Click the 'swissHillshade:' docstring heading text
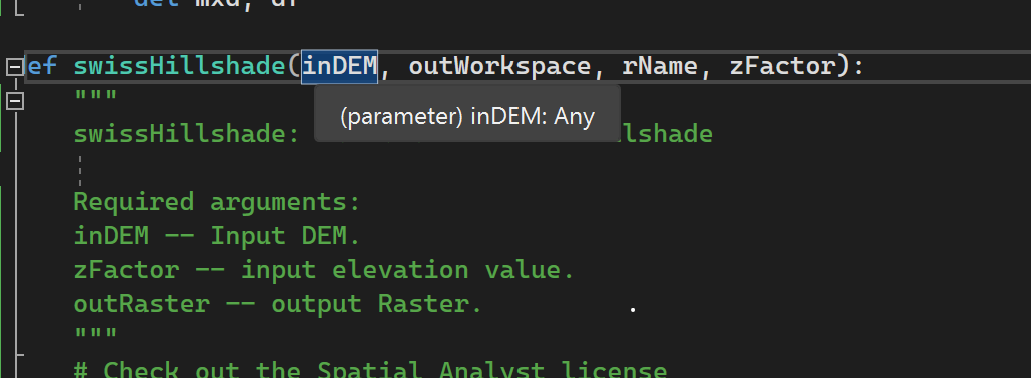 [x=187, y=134]
